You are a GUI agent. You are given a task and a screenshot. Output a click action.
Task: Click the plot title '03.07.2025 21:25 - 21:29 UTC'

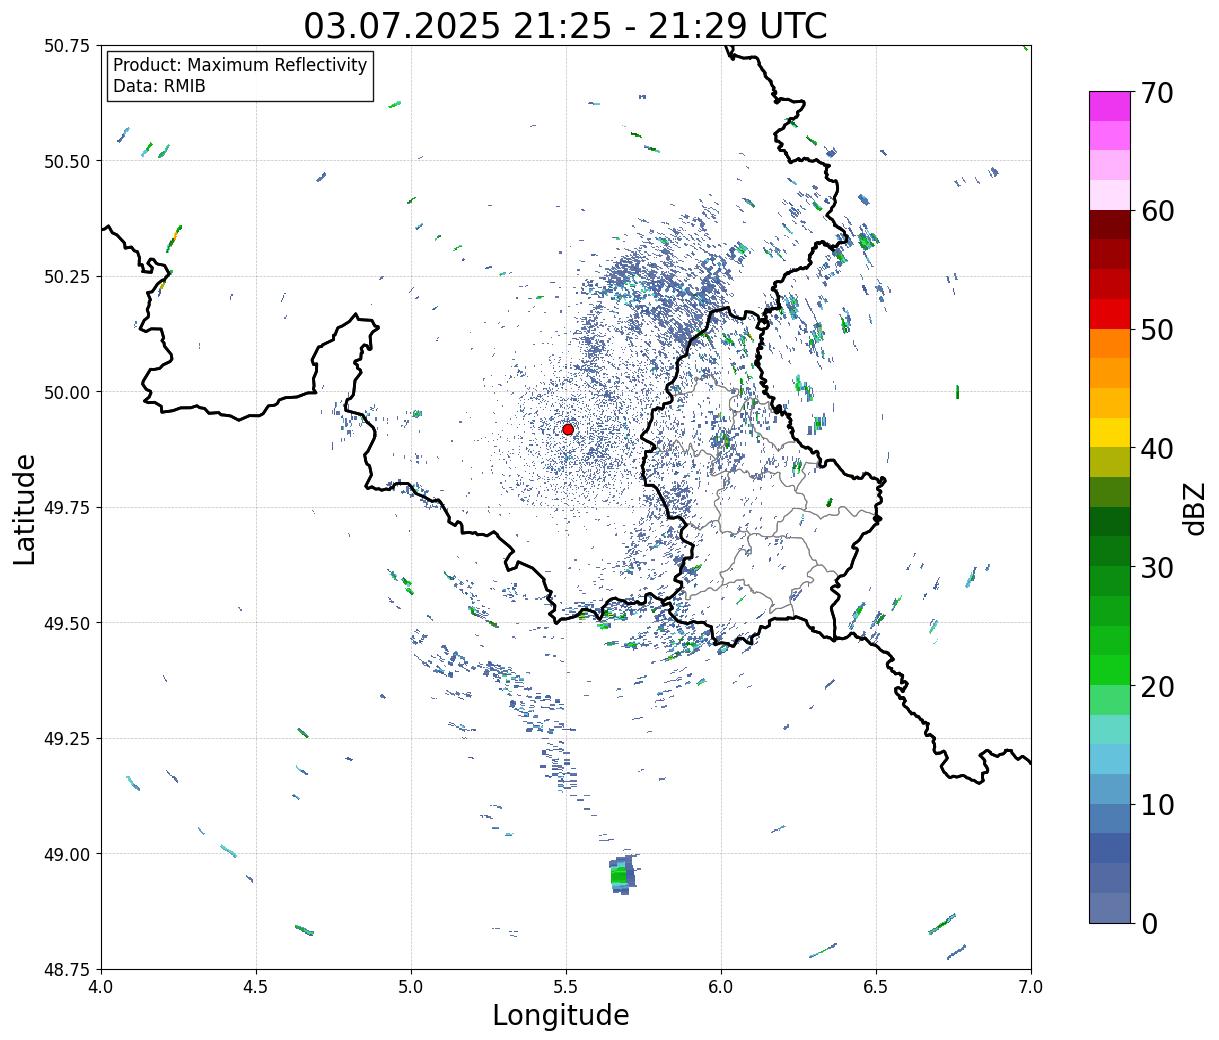565,25
